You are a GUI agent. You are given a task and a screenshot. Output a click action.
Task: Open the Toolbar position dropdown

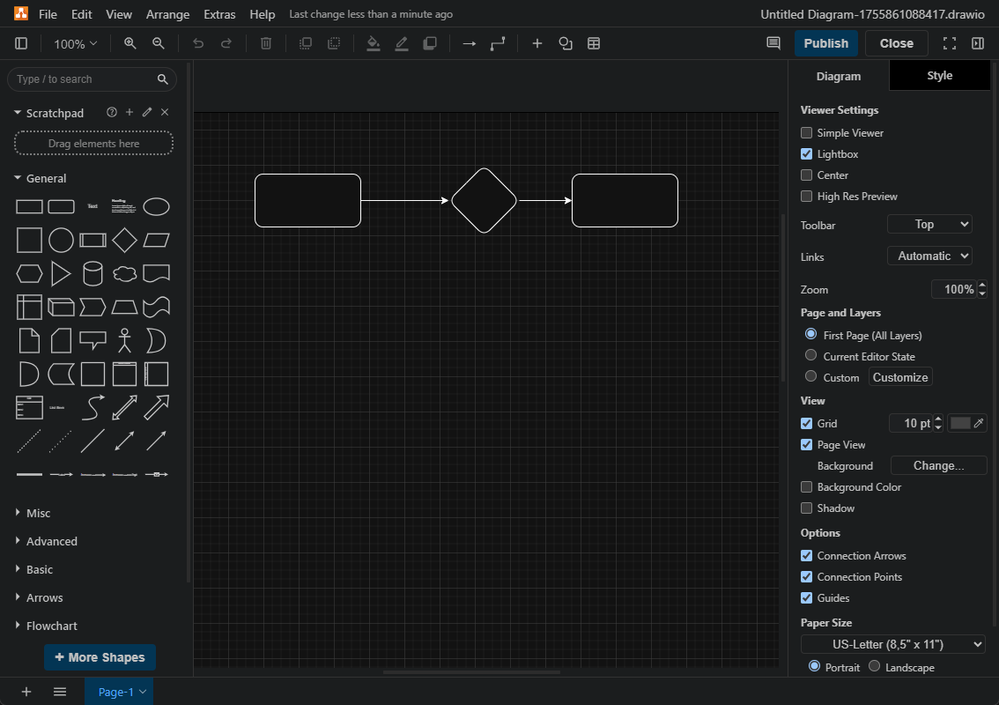pos(929,225)
